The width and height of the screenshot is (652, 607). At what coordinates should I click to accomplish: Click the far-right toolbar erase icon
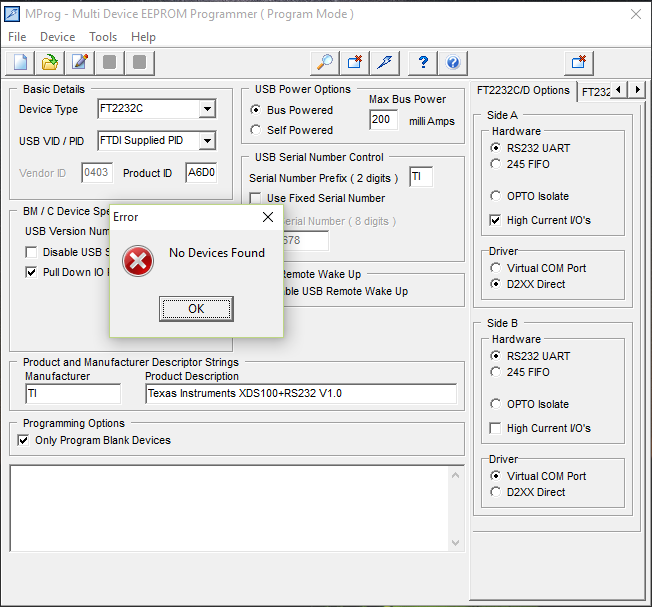tap(579, 63)
